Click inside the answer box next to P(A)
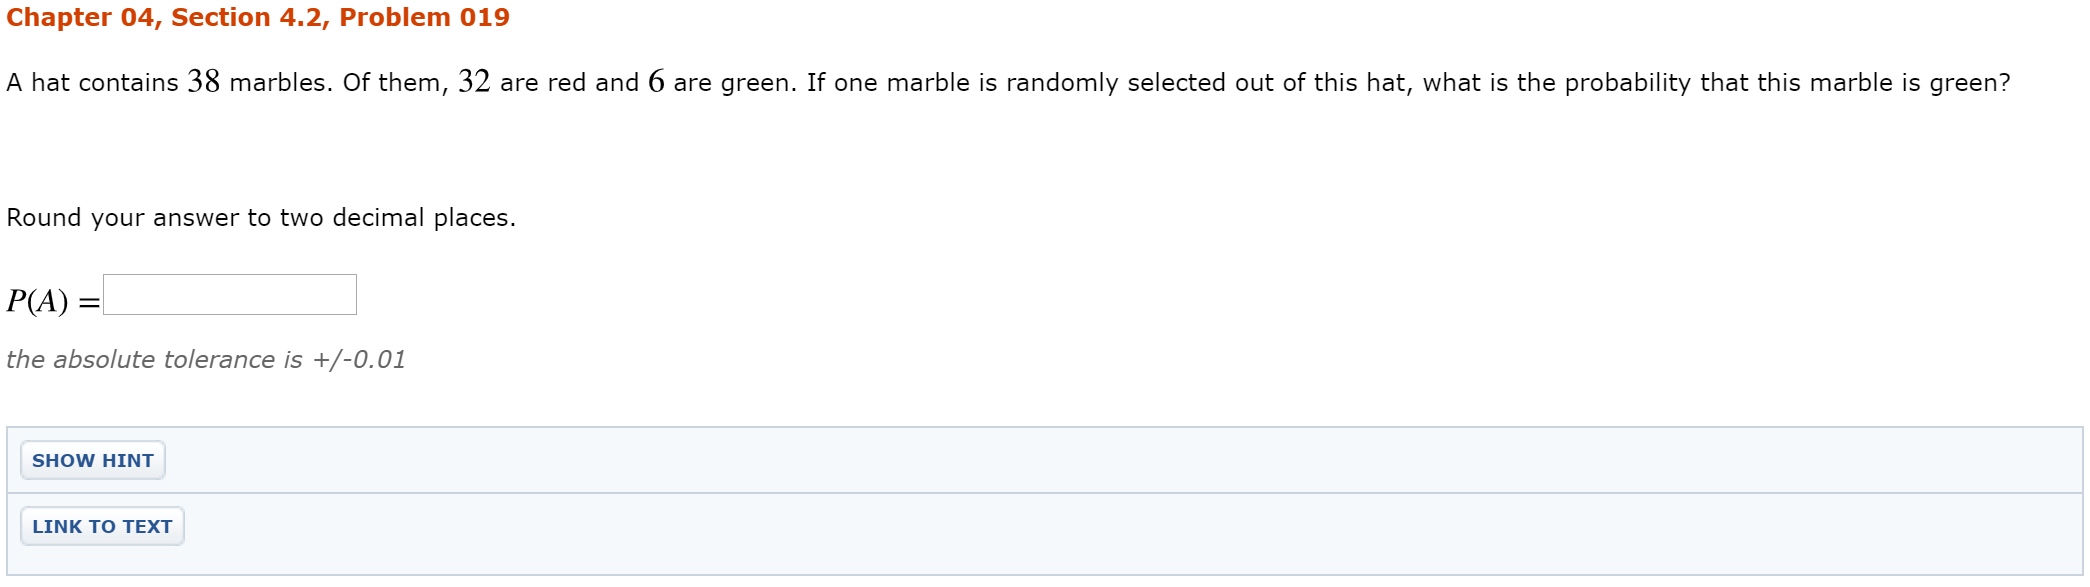 tap(230, 293)
